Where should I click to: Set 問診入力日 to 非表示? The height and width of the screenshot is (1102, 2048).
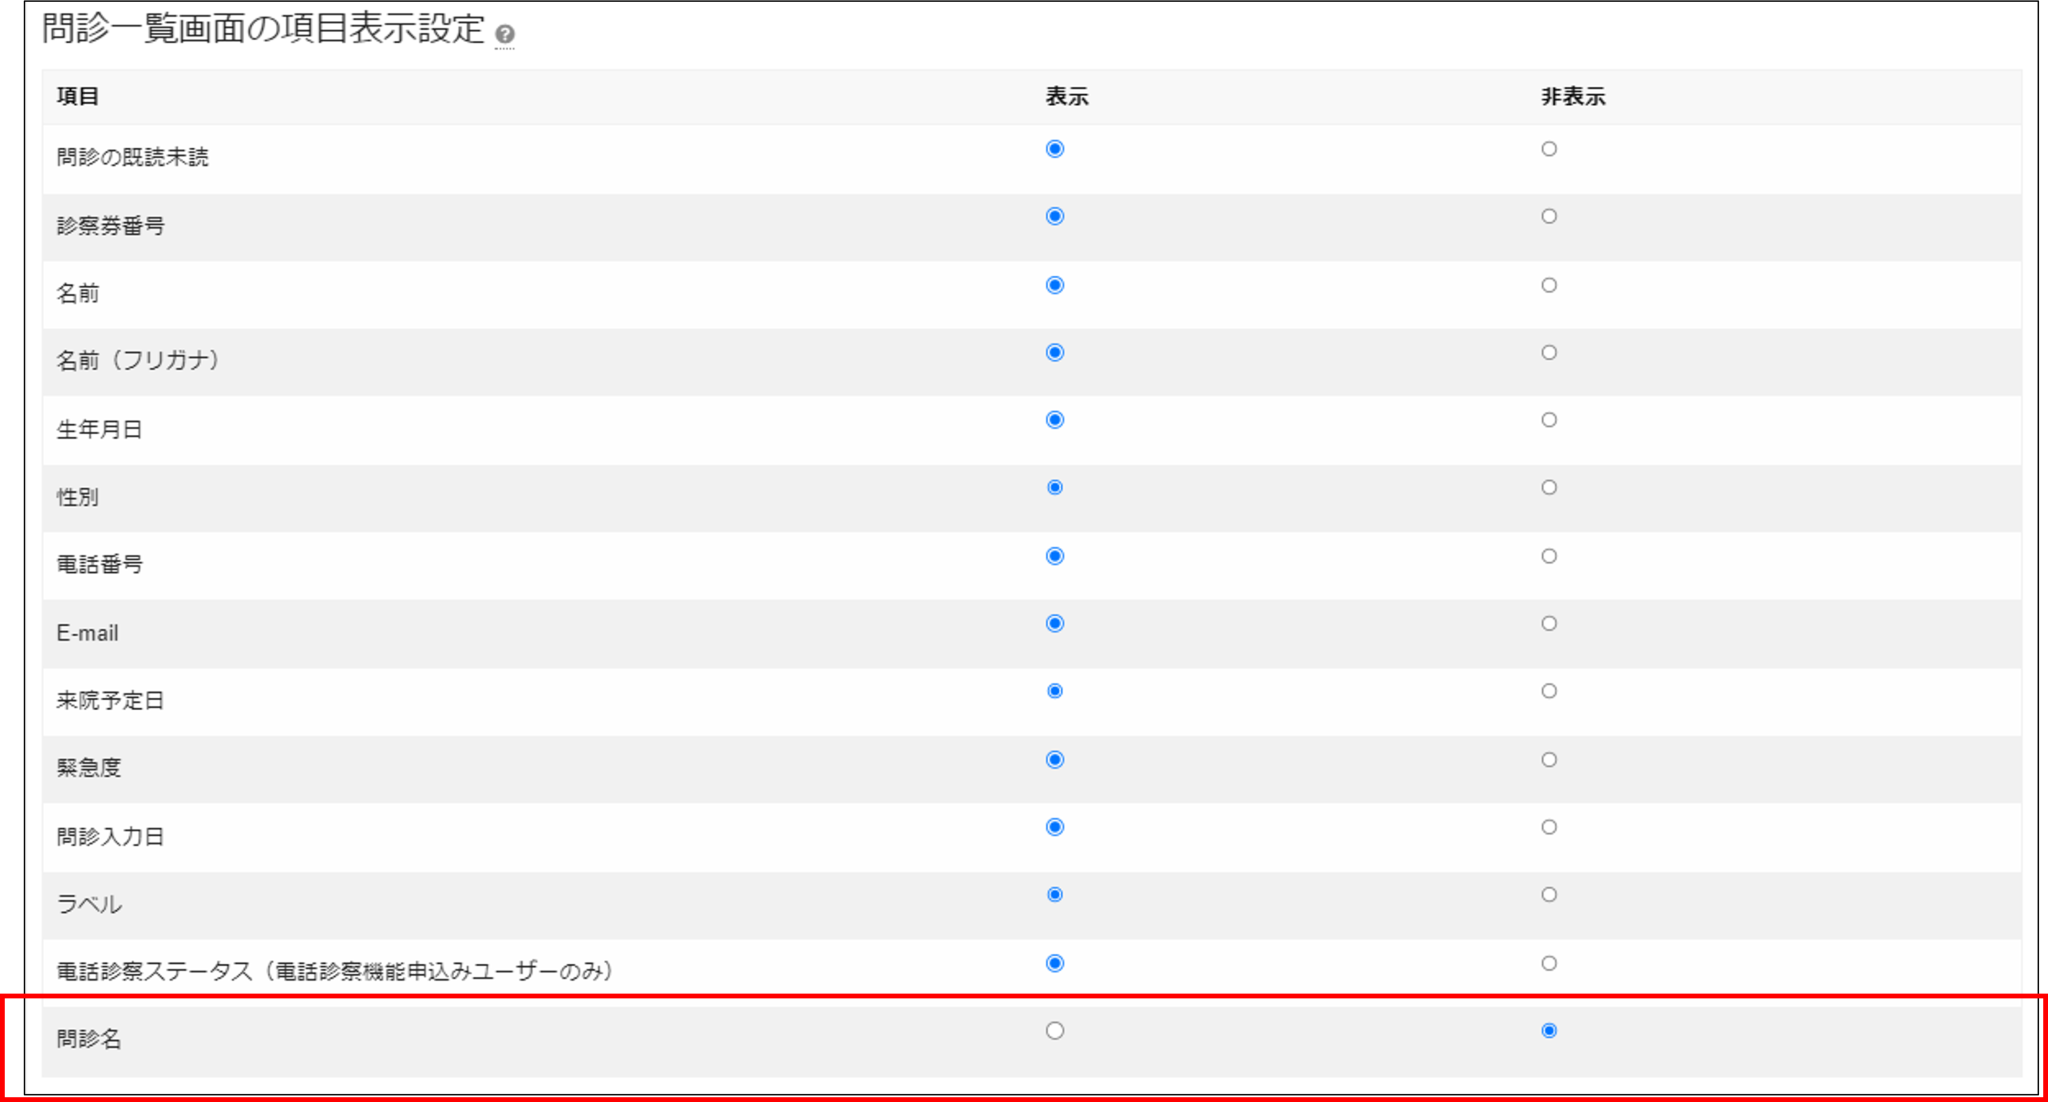(1548, 827)
